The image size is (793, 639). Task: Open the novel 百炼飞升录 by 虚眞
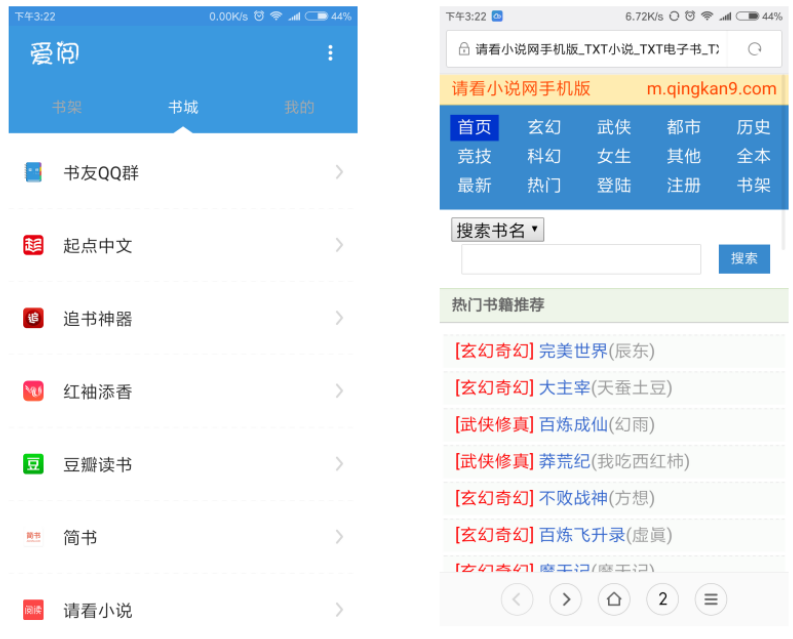point(582,535)
